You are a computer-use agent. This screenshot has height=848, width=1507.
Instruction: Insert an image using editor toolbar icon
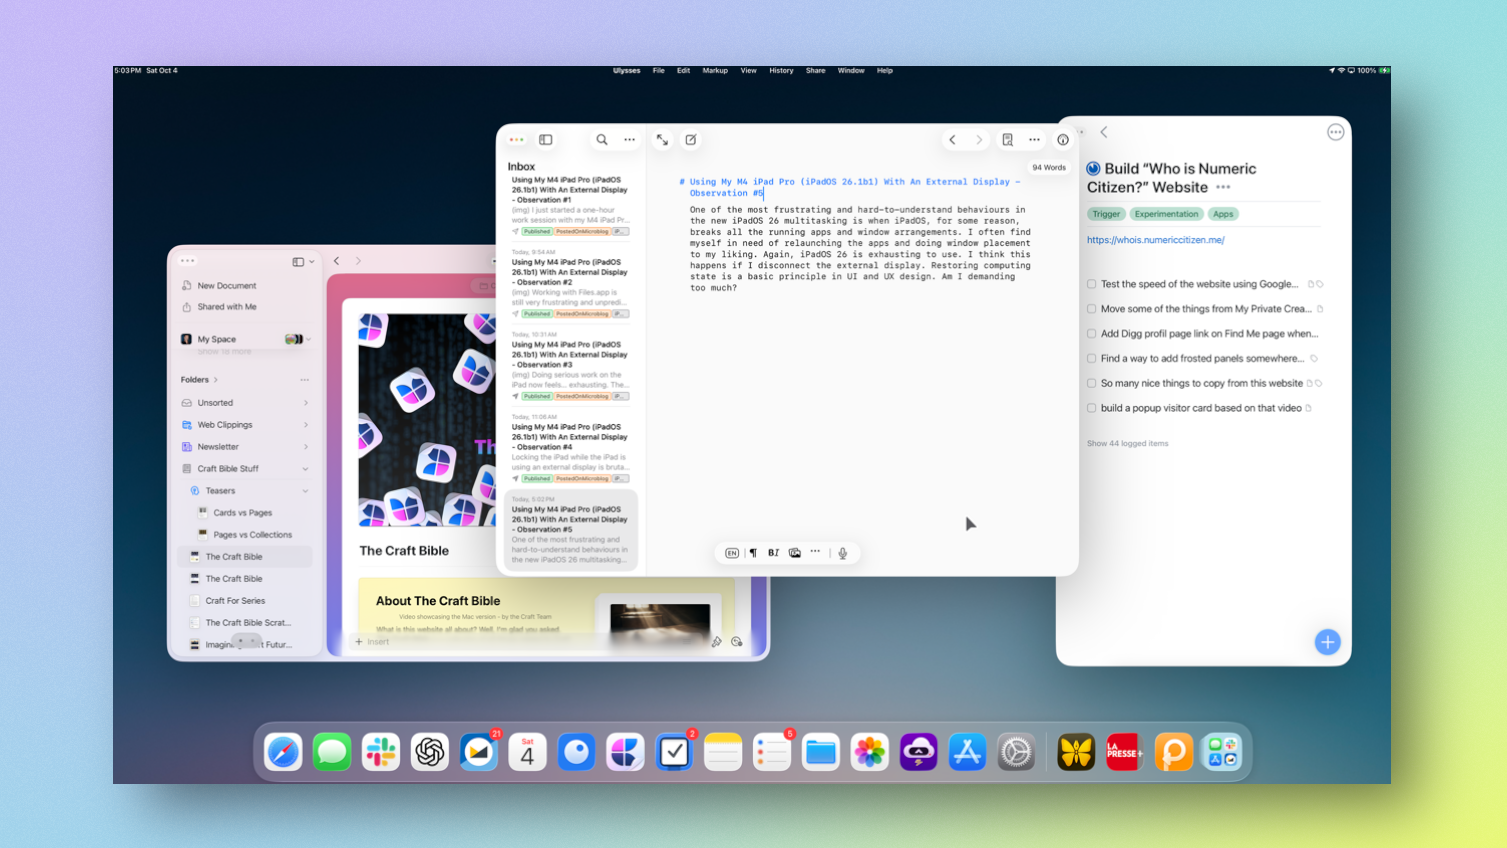pyautogui.click(x=795, y=553)
